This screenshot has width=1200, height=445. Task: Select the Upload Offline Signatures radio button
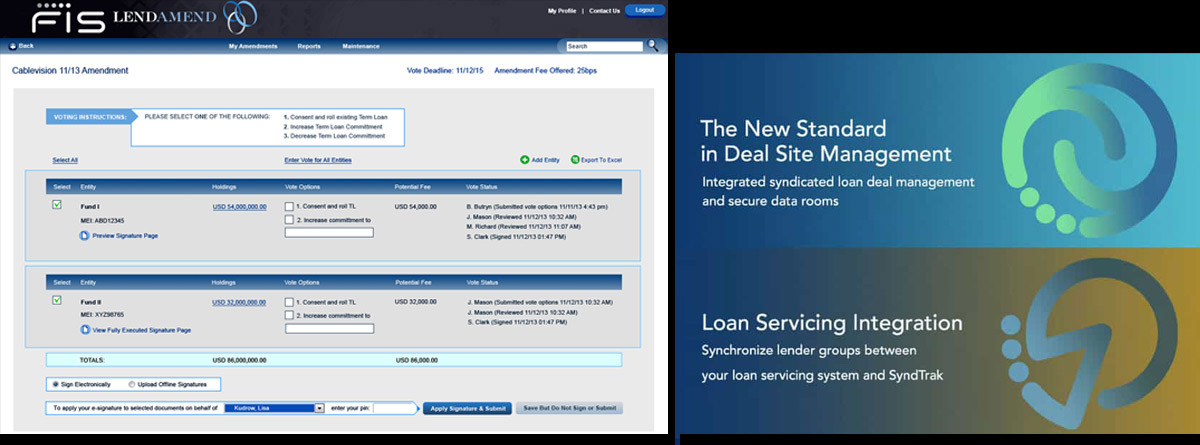(132, 383)
